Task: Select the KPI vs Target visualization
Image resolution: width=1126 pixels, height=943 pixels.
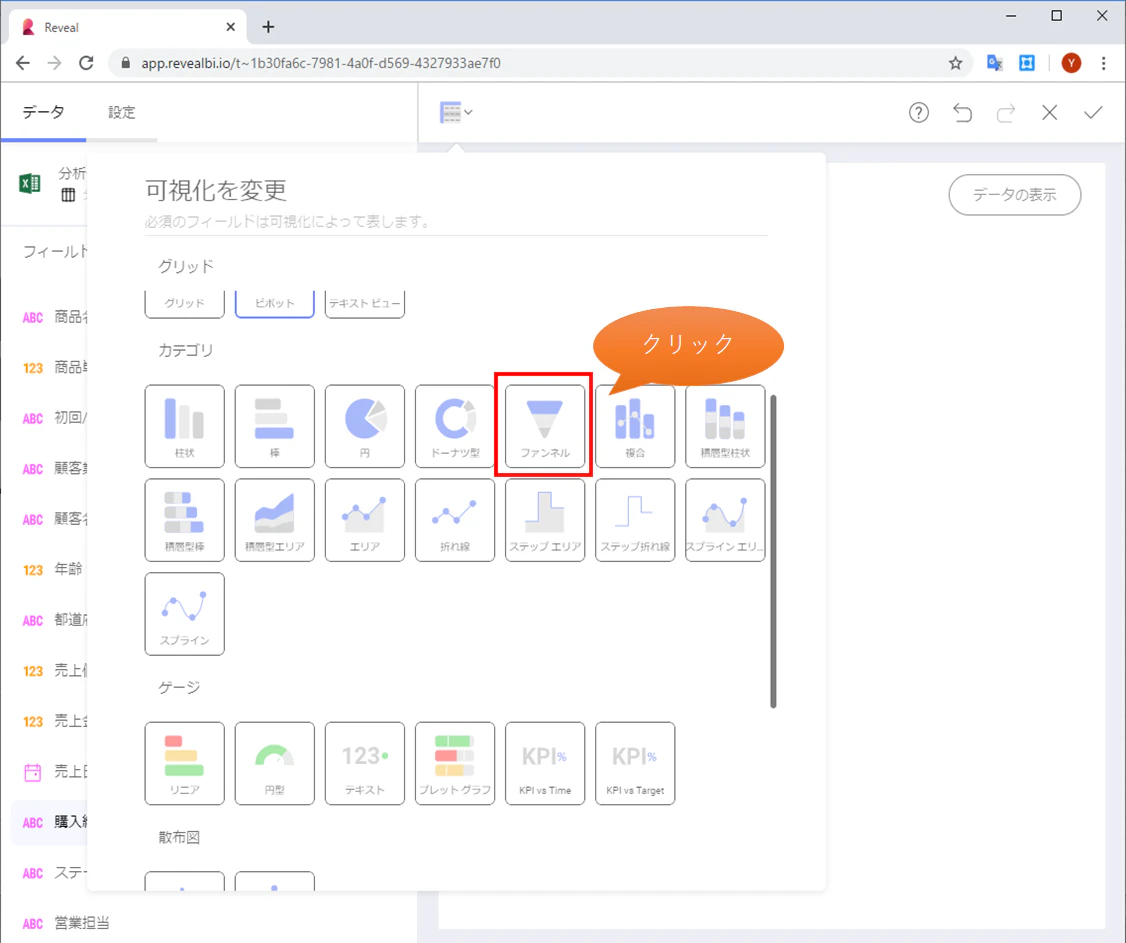Action: [635, 763]
